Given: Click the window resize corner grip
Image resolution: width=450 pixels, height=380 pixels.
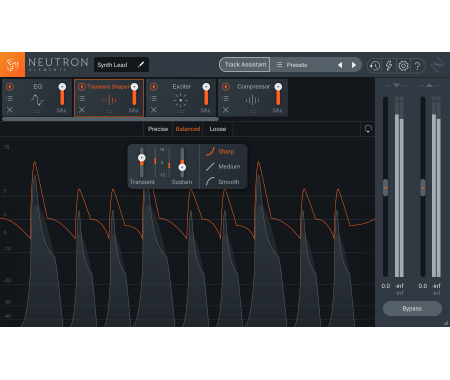Looking at the screenshot, I should [x=446, y=323].
